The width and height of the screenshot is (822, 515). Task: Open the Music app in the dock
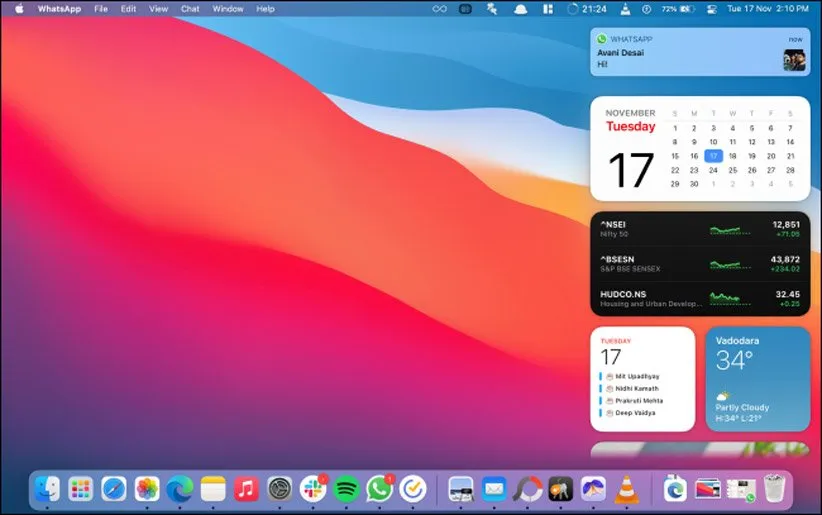246,488
